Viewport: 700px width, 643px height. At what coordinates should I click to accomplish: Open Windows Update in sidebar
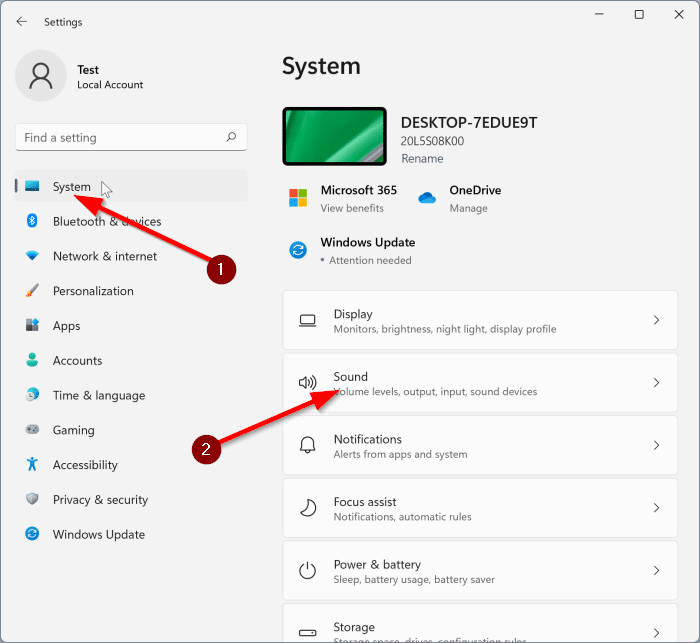click(131, 534)
